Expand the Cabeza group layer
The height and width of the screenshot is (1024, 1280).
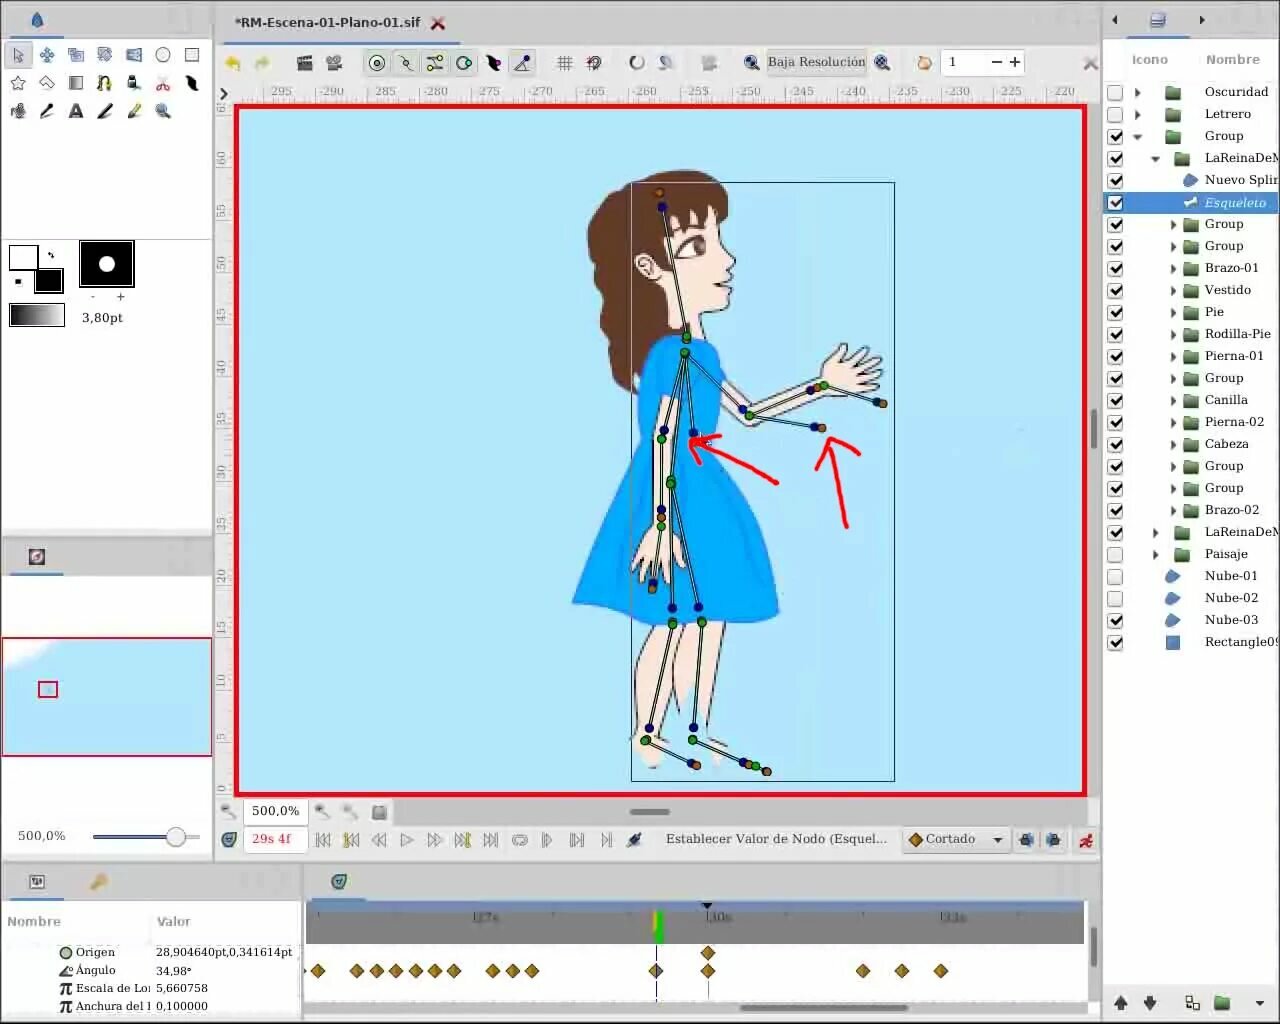coord(1174,444)
